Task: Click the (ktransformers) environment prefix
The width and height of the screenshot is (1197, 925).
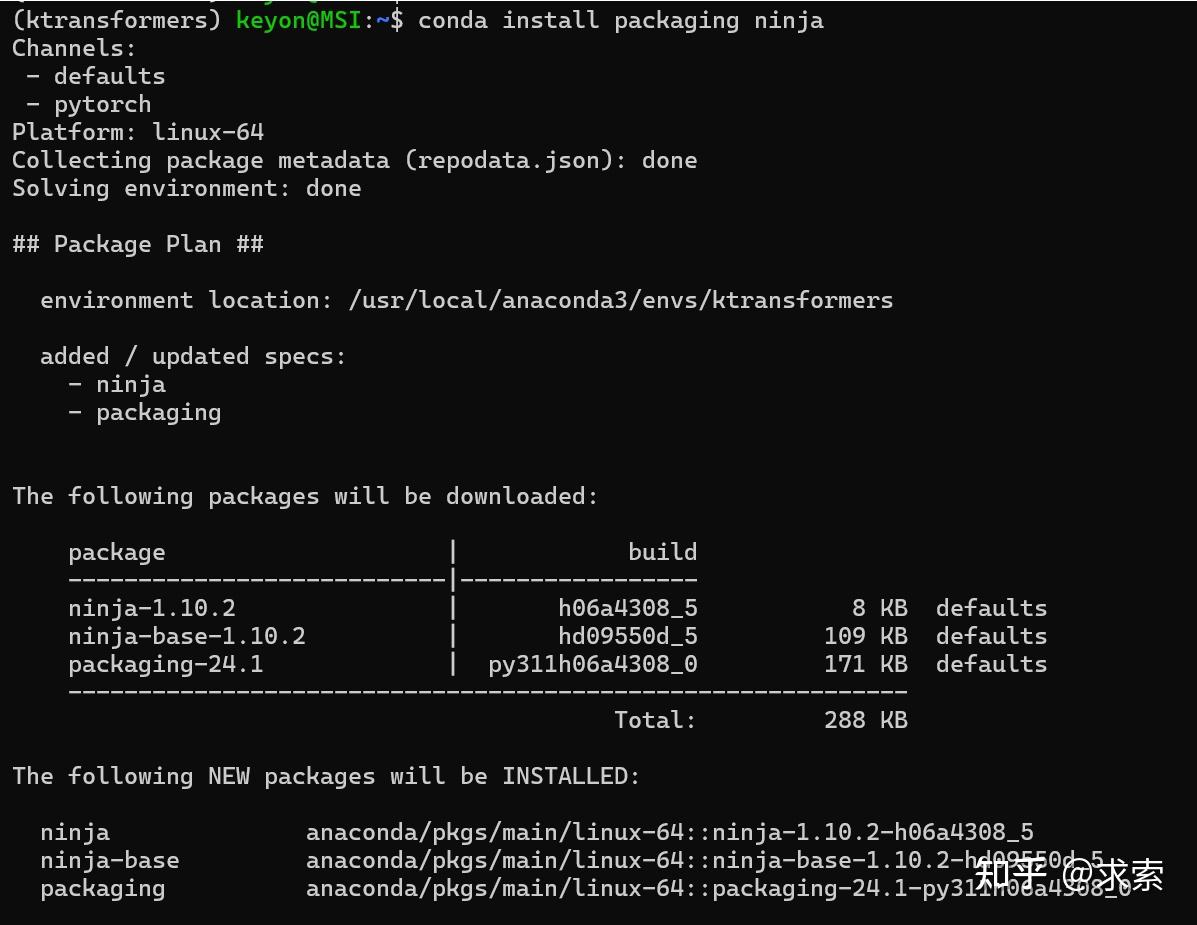Action: [x=116, y=21]
